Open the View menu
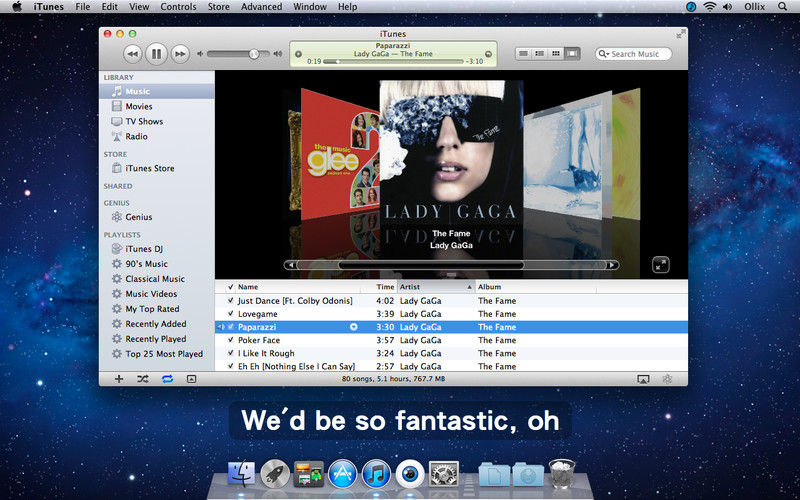This screenshot has width=800, height=500. (x=139, y=7)
